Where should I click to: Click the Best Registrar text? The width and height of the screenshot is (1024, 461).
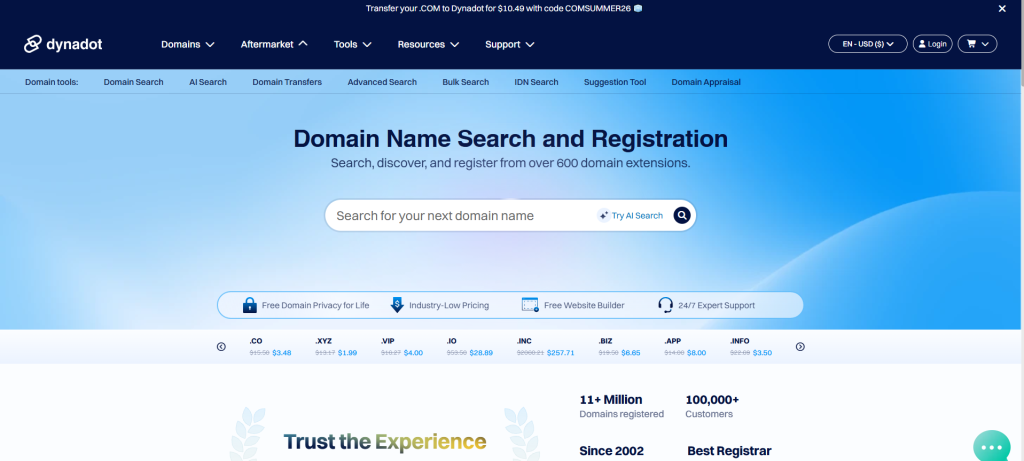[x=729, y=451]
